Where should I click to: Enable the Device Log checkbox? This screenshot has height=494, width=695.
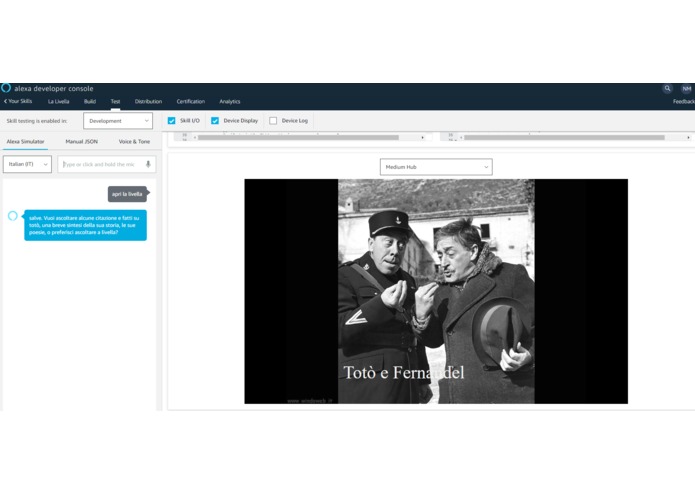[x=273, y=121]
